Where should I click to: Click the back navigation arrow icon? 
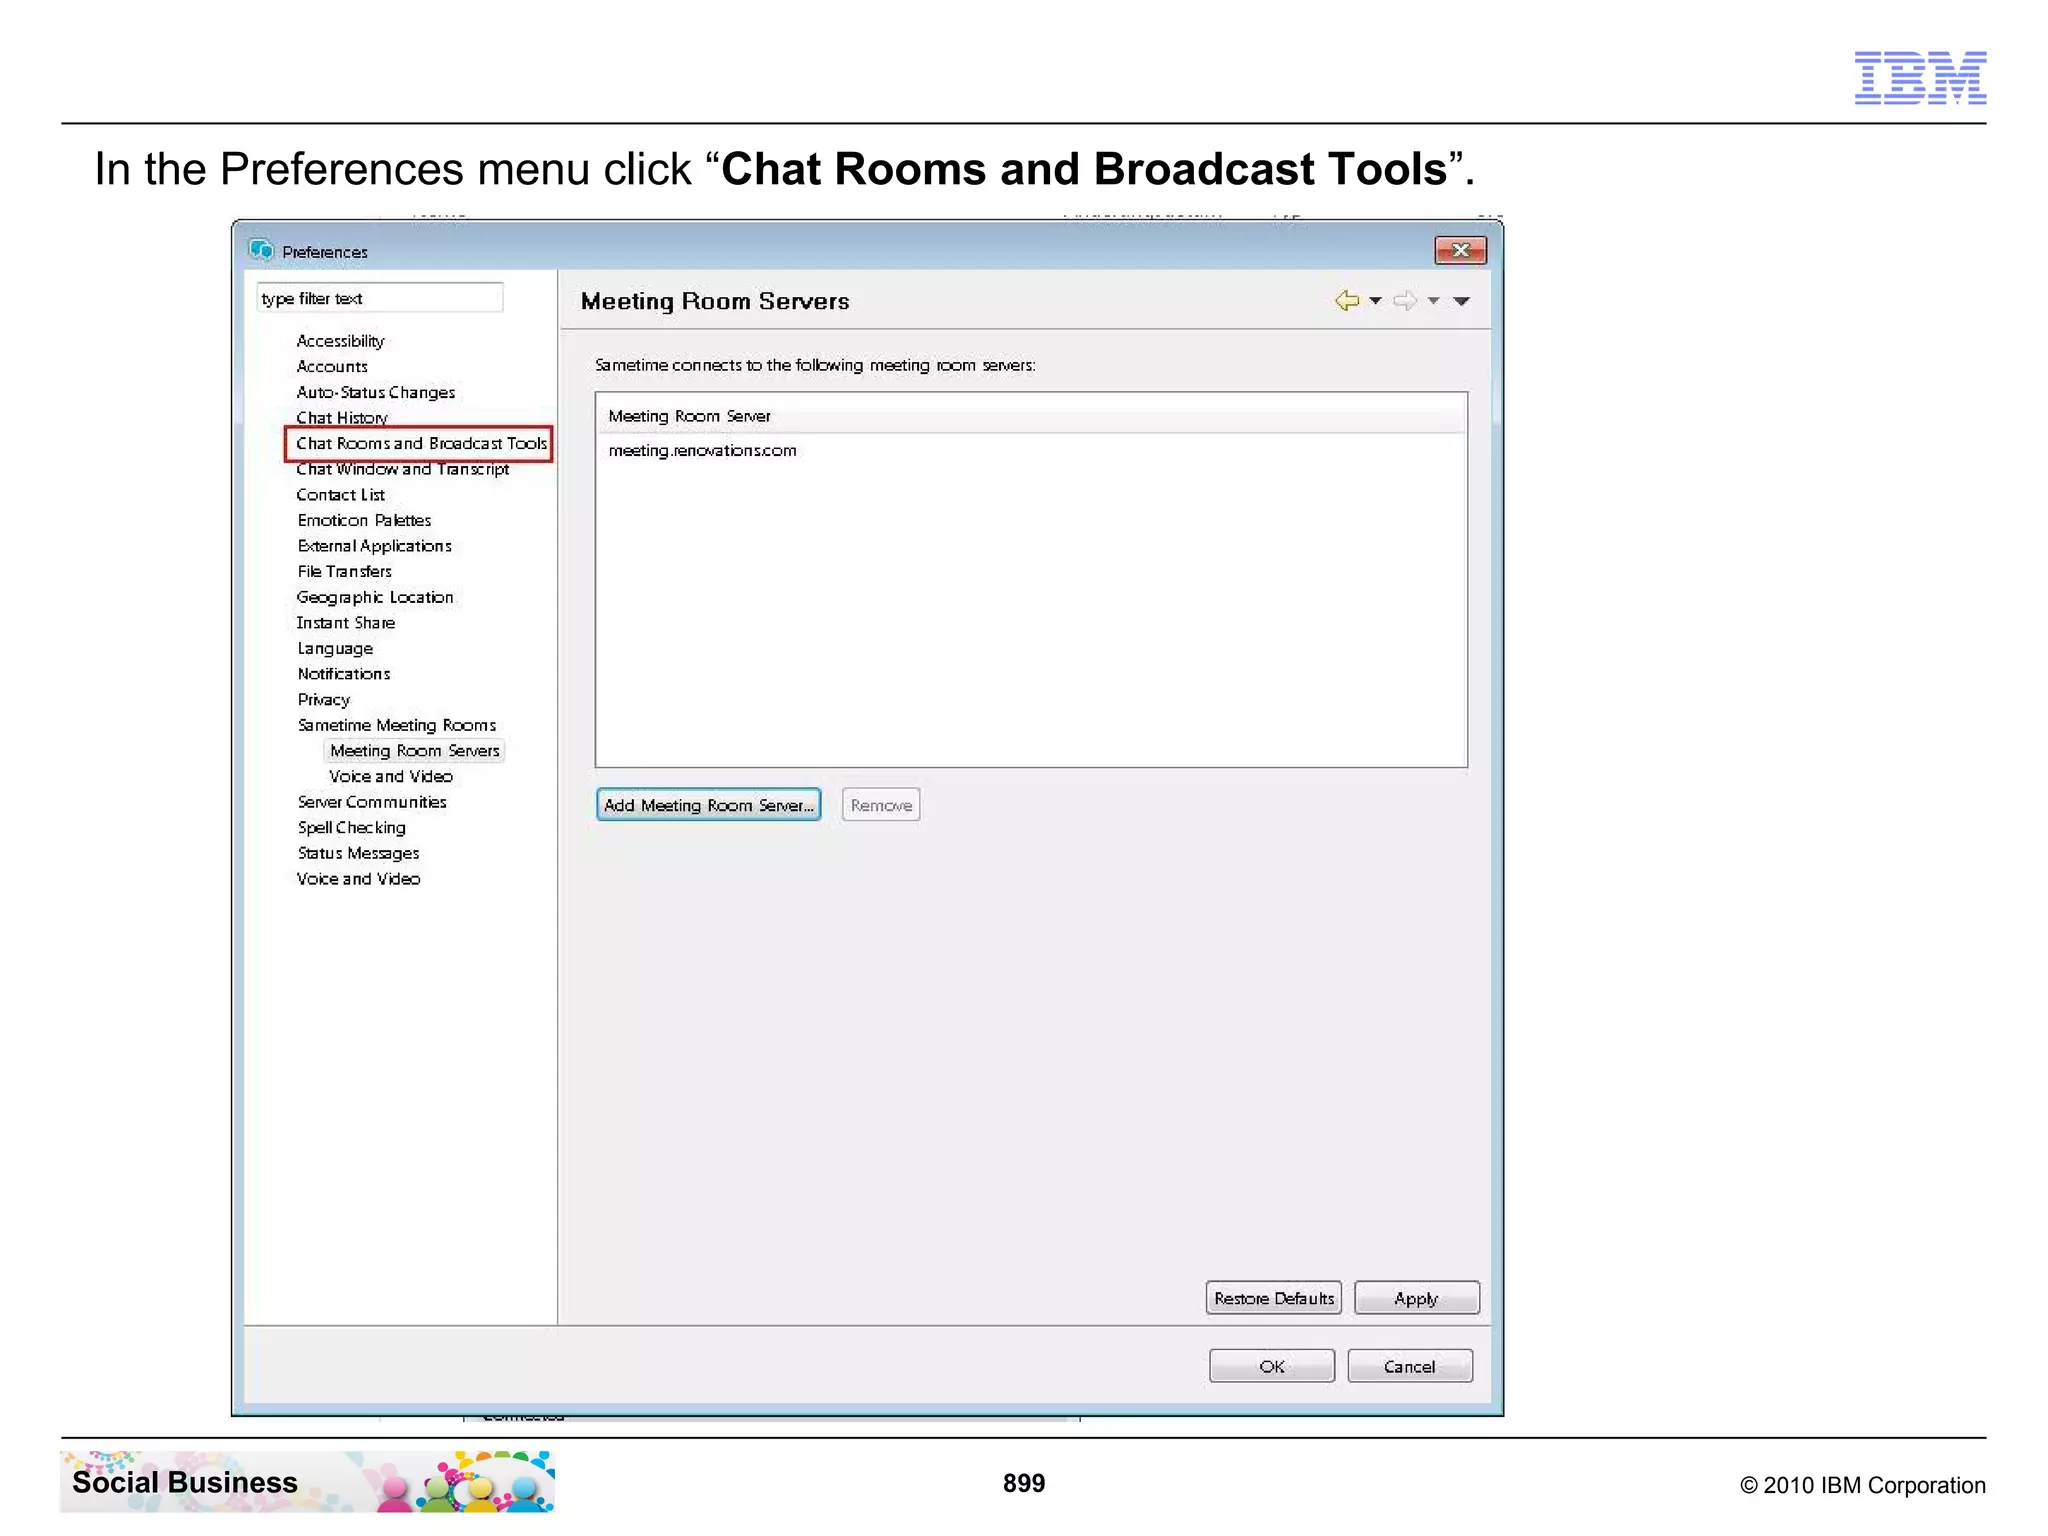coord(1347,300)
